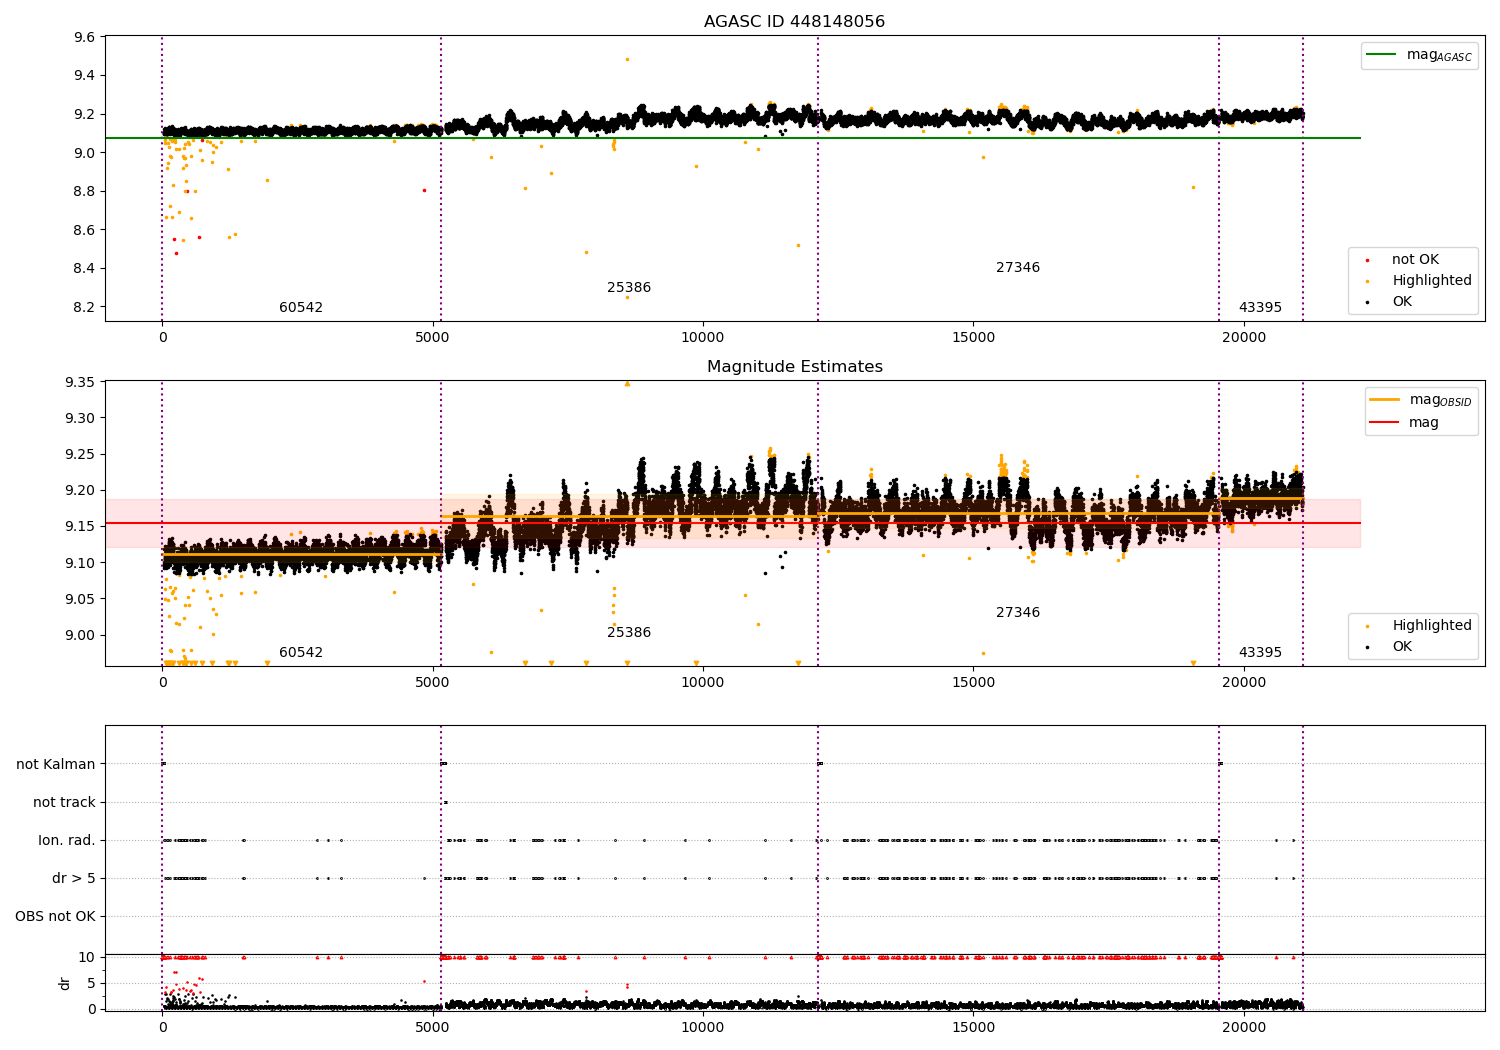Click the 9.05 y-axis tick label

point(80,600)
